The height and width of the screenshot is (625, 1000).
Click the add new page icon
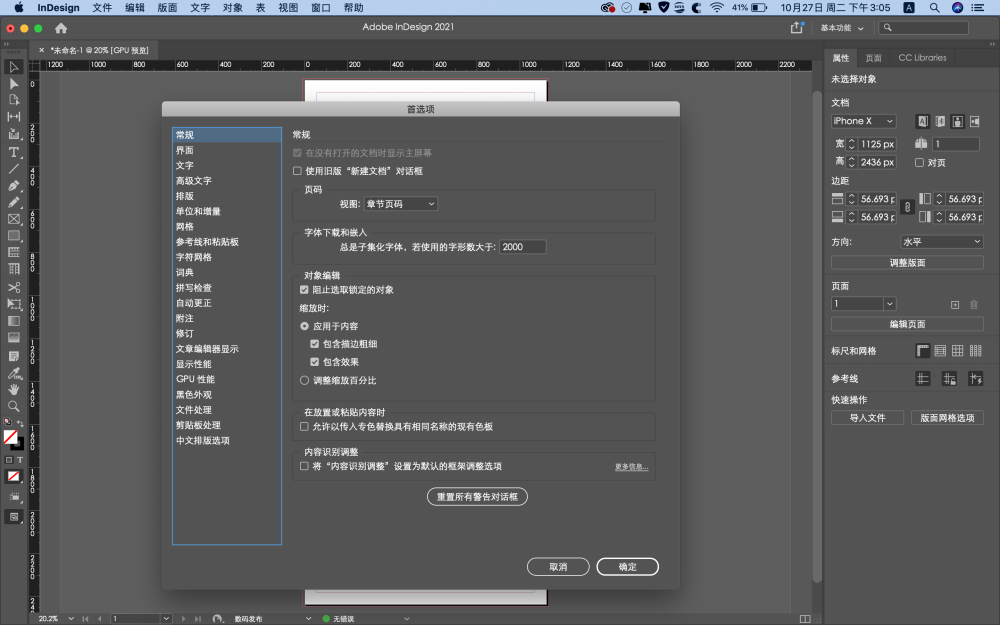[x=954, y=304]
